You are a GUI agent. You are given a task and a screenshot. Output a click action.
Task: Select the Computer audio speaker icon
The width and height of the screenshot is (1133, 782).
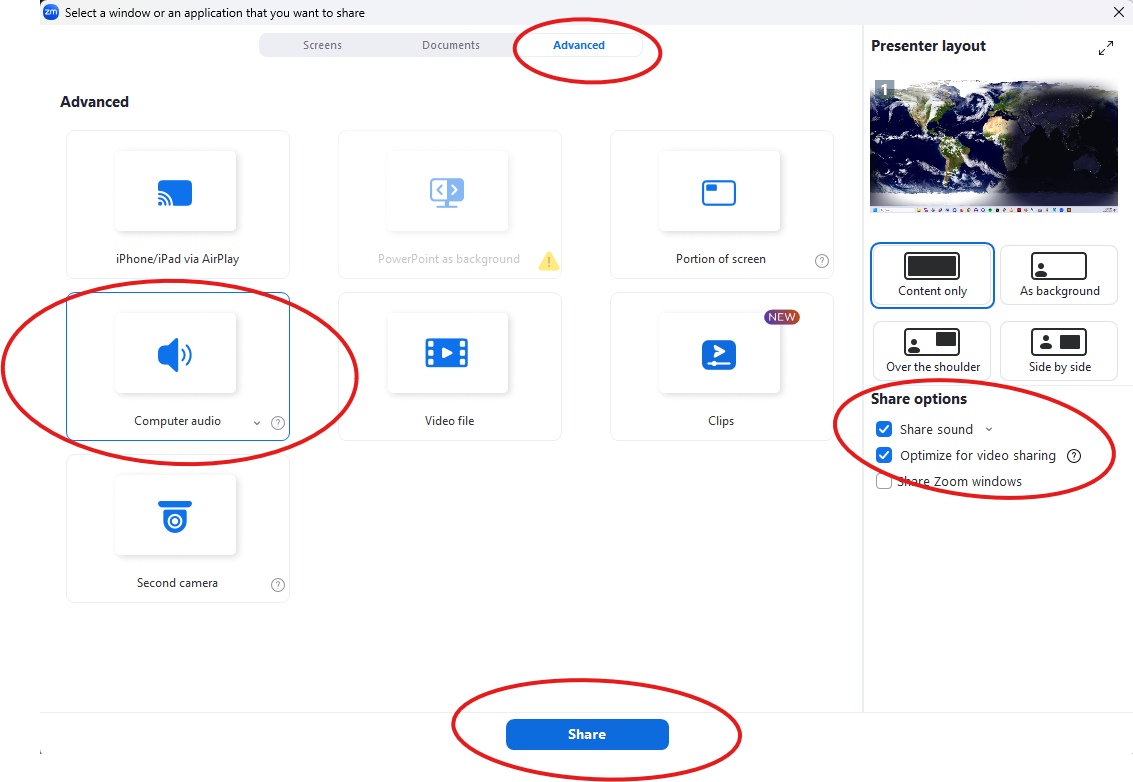(x=175, y=354)
